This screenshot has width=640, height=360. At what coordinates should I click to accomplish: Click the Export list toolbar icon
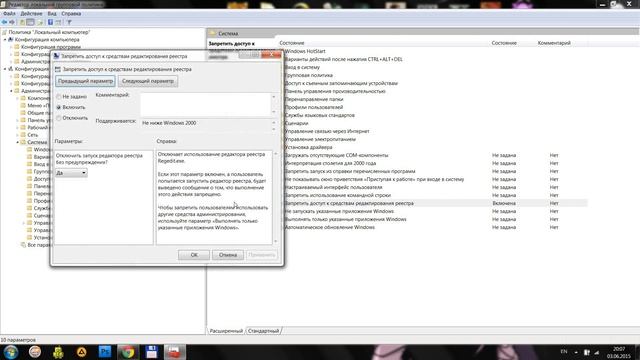tap(40, 22)
